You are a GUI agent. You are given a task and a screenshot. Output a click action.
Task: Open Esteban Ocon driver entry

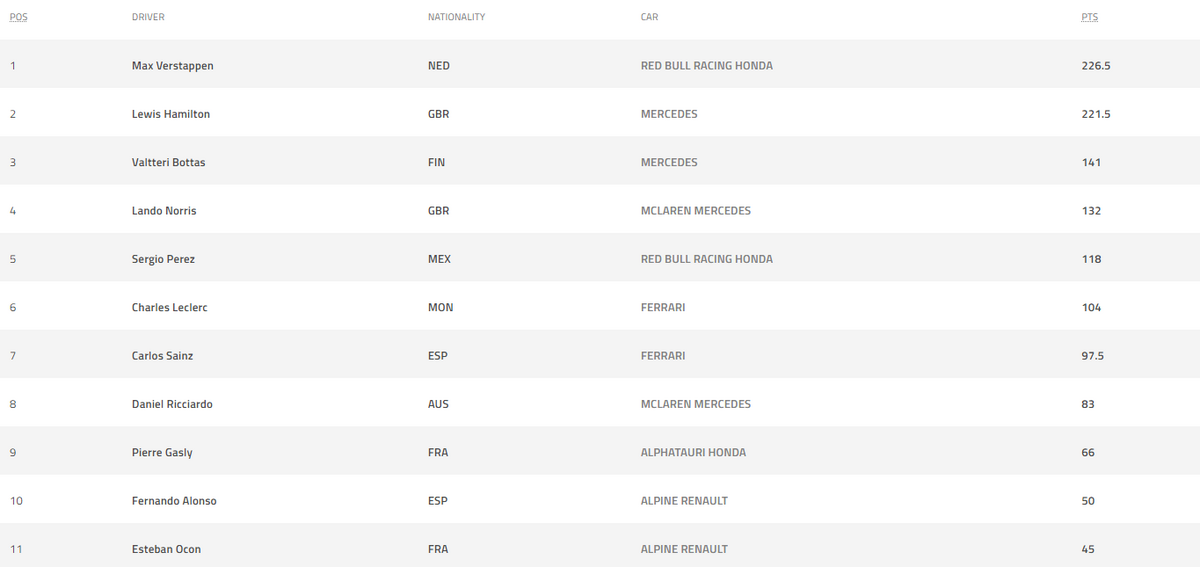point(166,549)
